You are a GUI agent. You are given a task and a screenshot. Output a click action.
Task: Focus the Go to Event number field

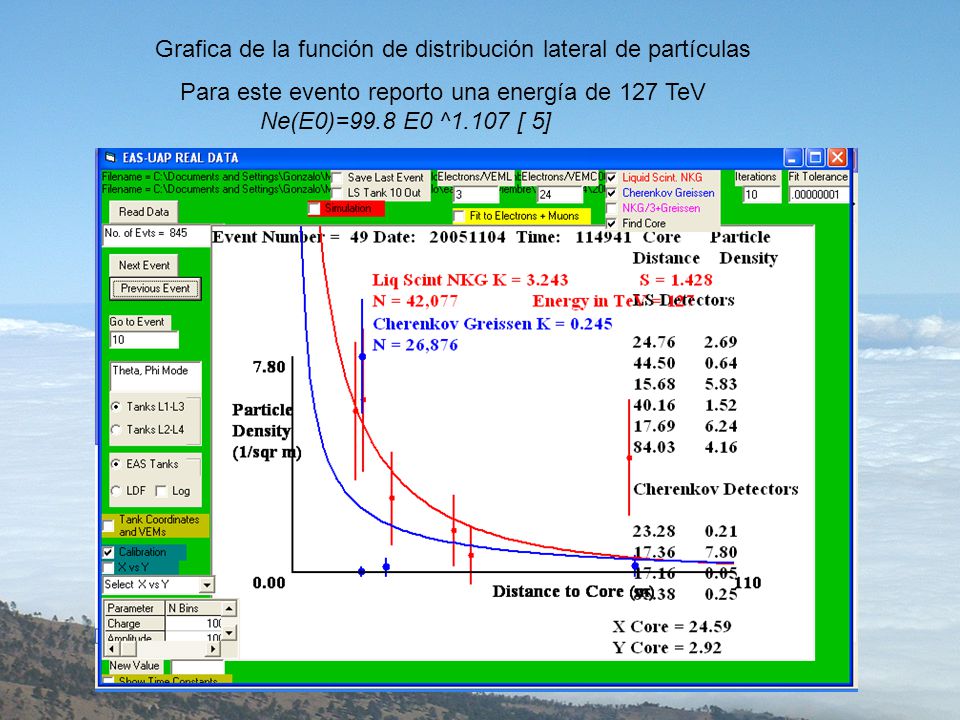tap(144, 340)
